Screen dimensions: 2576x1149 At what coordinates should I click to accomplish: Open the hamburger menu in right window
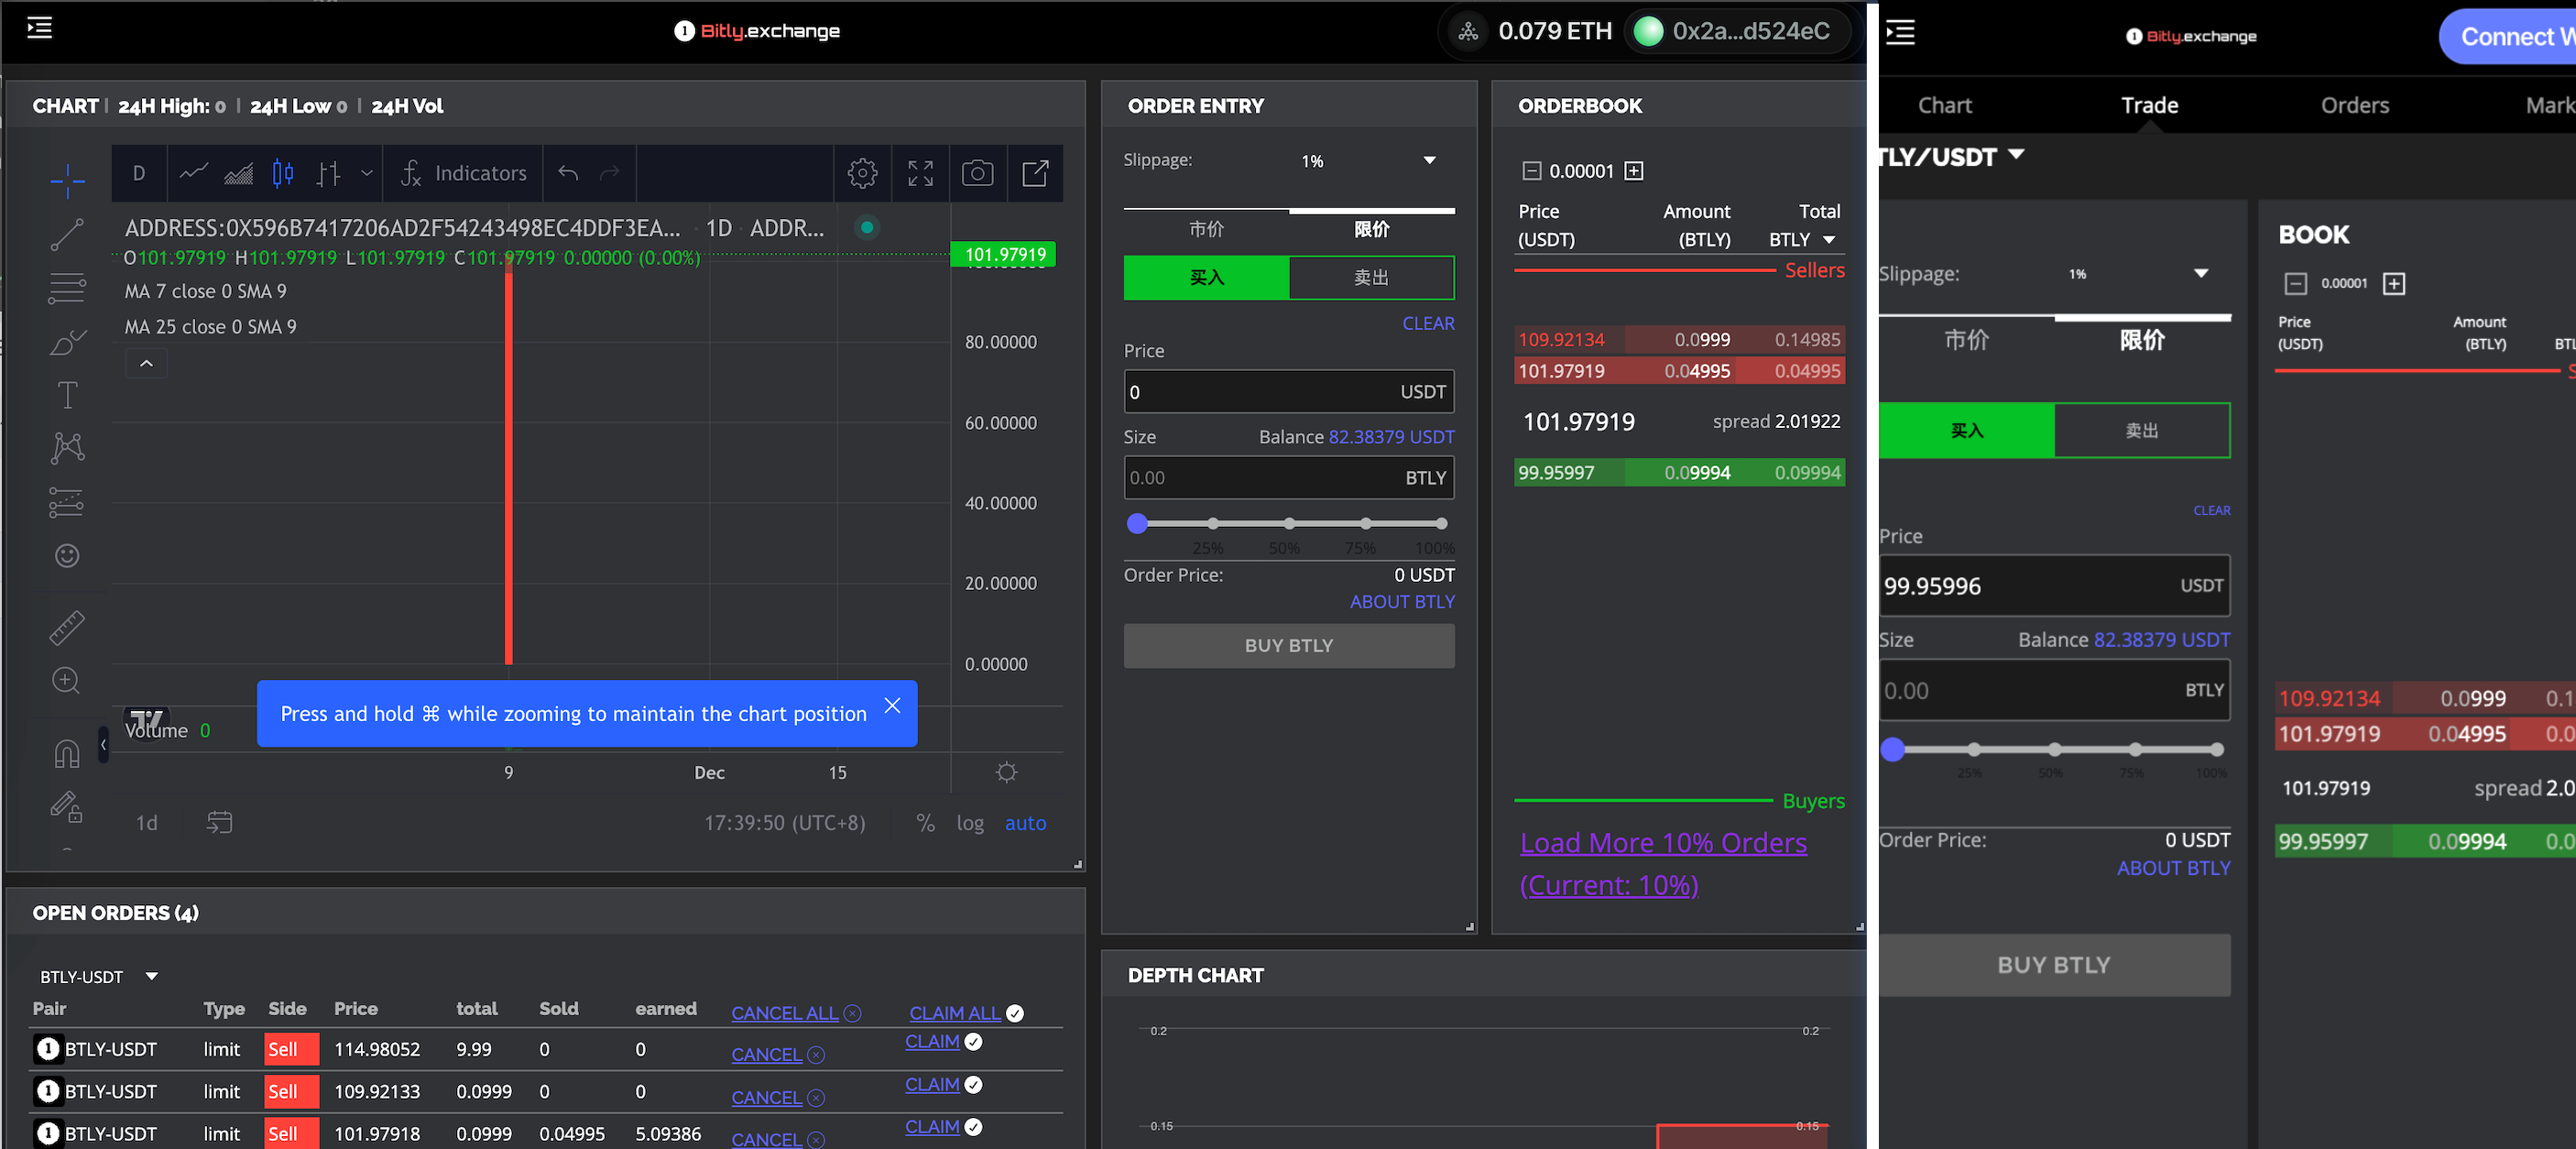pyautogui.click(x=1900, y=32)
